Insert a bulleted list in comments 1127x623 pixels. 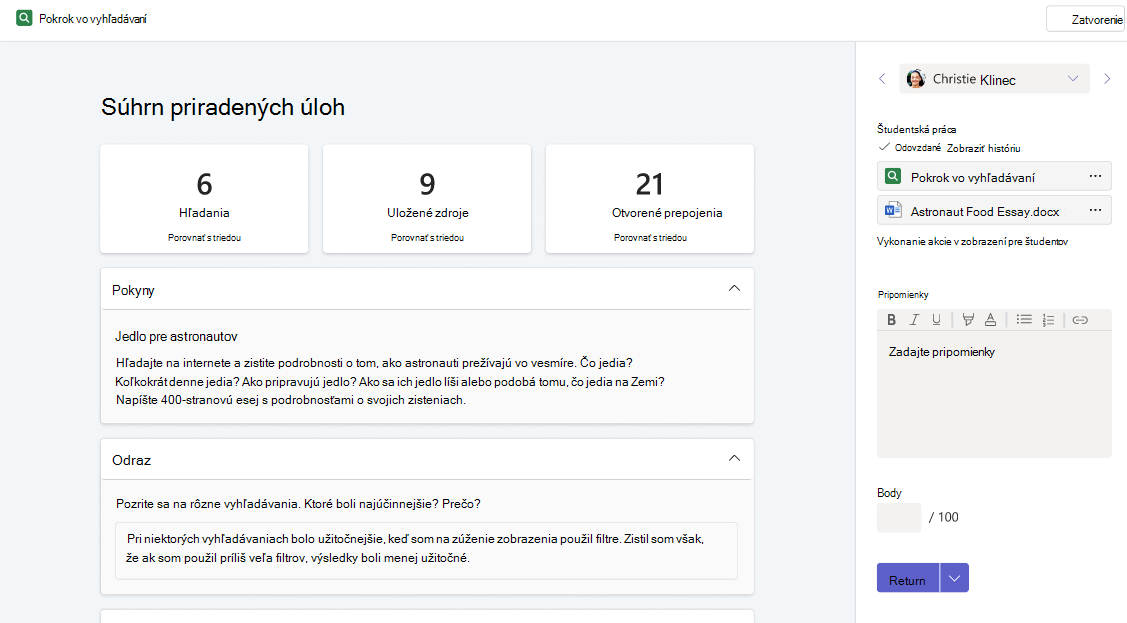[1024, 320]
